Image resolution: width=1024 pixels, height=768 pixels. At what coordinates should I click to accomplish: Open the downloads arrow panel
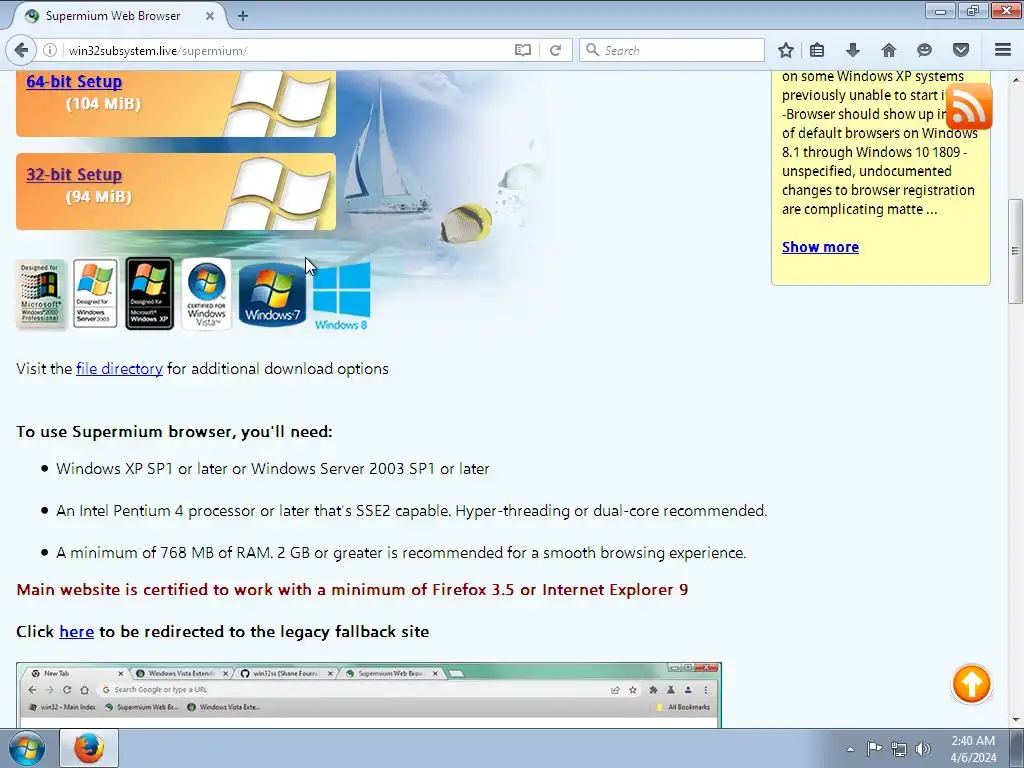point(852,50)
